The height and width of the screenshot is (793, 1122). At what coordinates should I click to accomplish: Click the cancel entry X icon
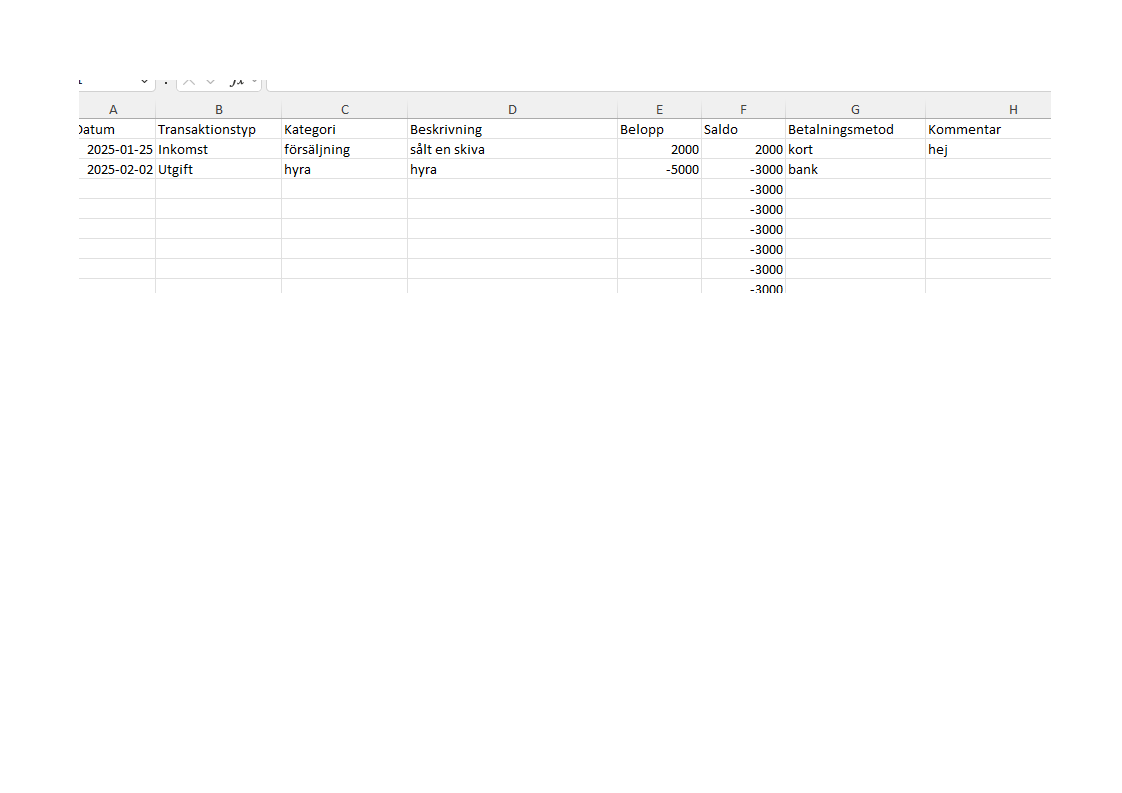[188, 81]
